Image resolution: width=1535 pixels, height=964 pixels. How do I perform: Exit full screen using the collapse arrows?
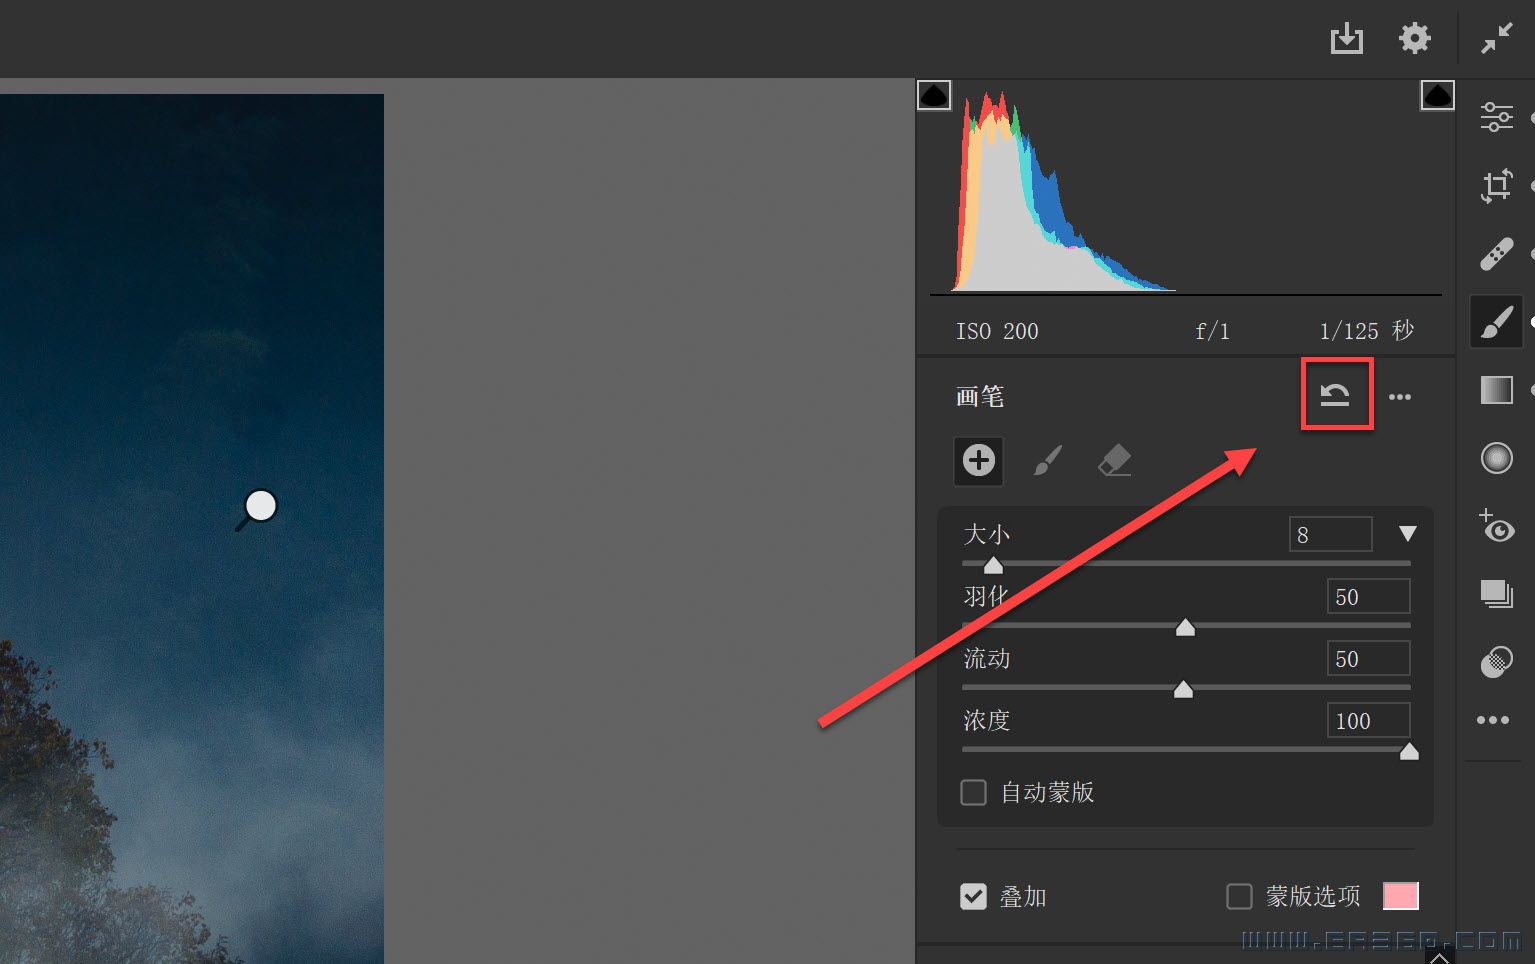pos(1497,39)
